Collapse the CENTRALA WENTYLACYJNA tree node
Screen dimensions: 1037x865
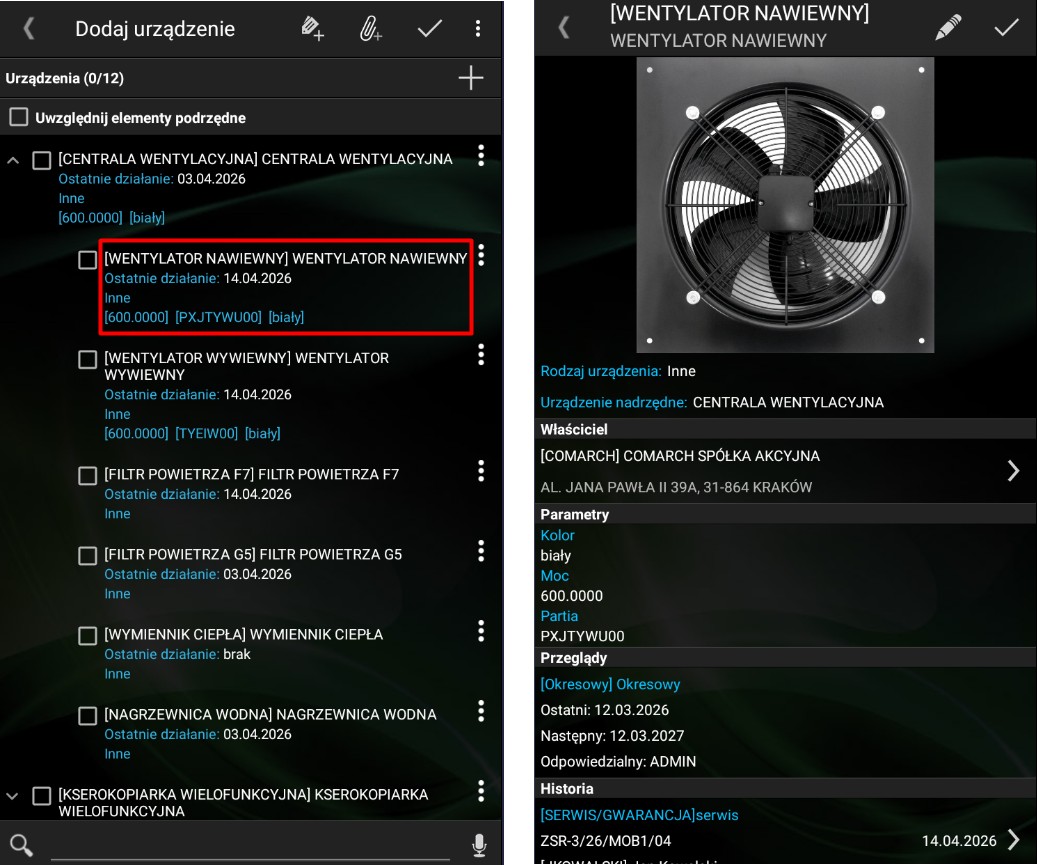pyautogui.click(x=13, y=160)
